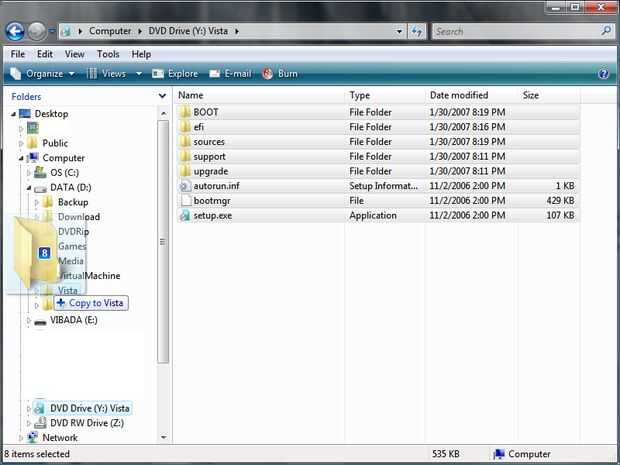Open address bar history dropdown arrow

pyautogui.click(x=399, y=31)
